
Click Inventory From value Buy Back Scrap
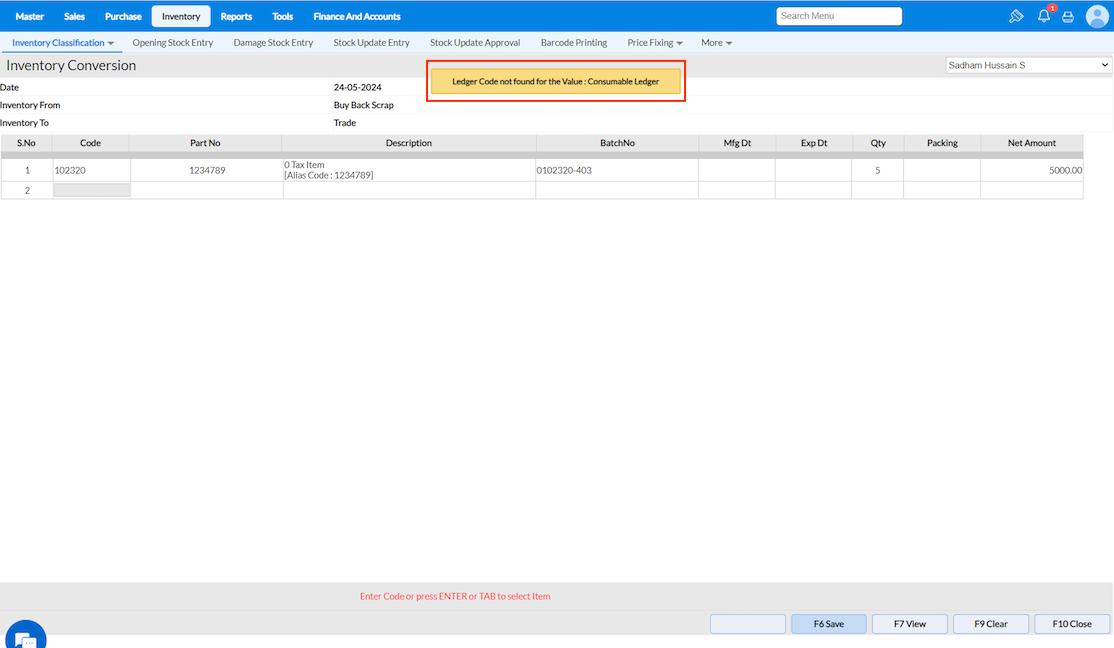[364, 105]
